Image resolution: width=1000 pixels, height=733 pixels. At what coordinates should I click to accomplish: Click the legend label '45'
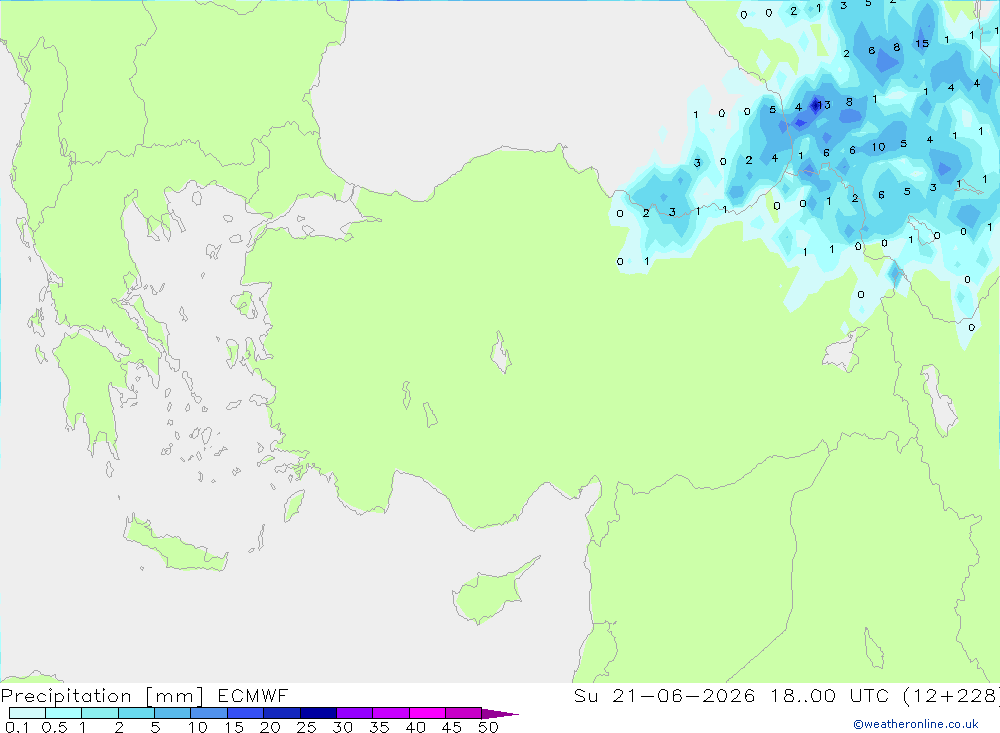tap(452, 727)
